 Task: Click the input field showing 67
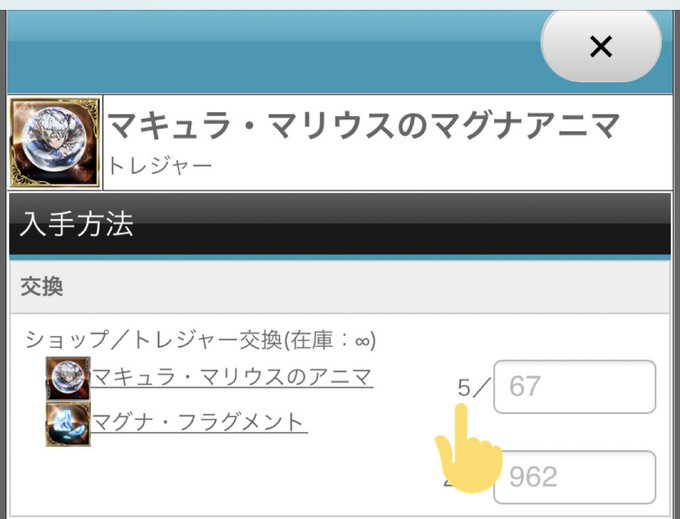click(574, 386)
